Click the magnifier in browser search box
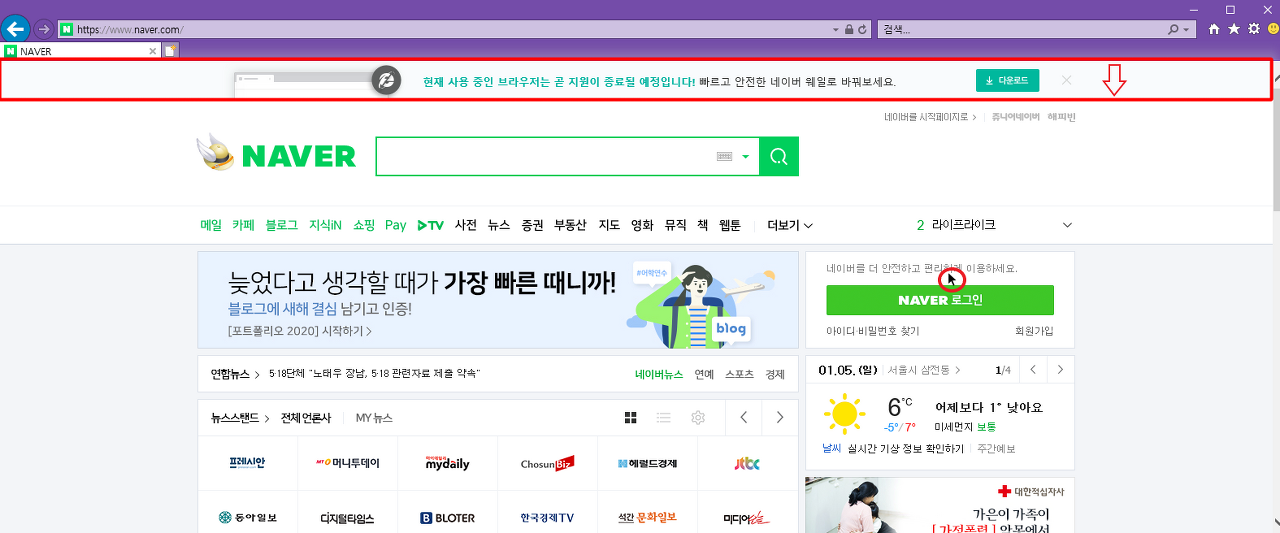The width and height of the screenshot is (1280, 533). (x=1173, y=29)
